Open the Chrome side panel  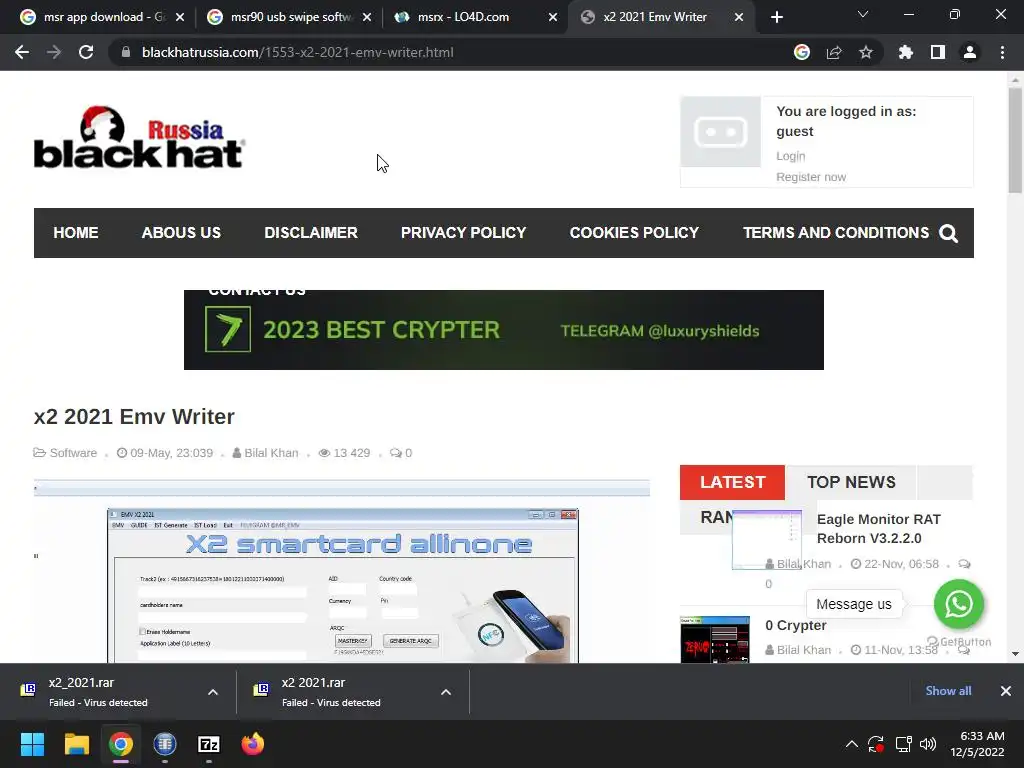(938, 52)
